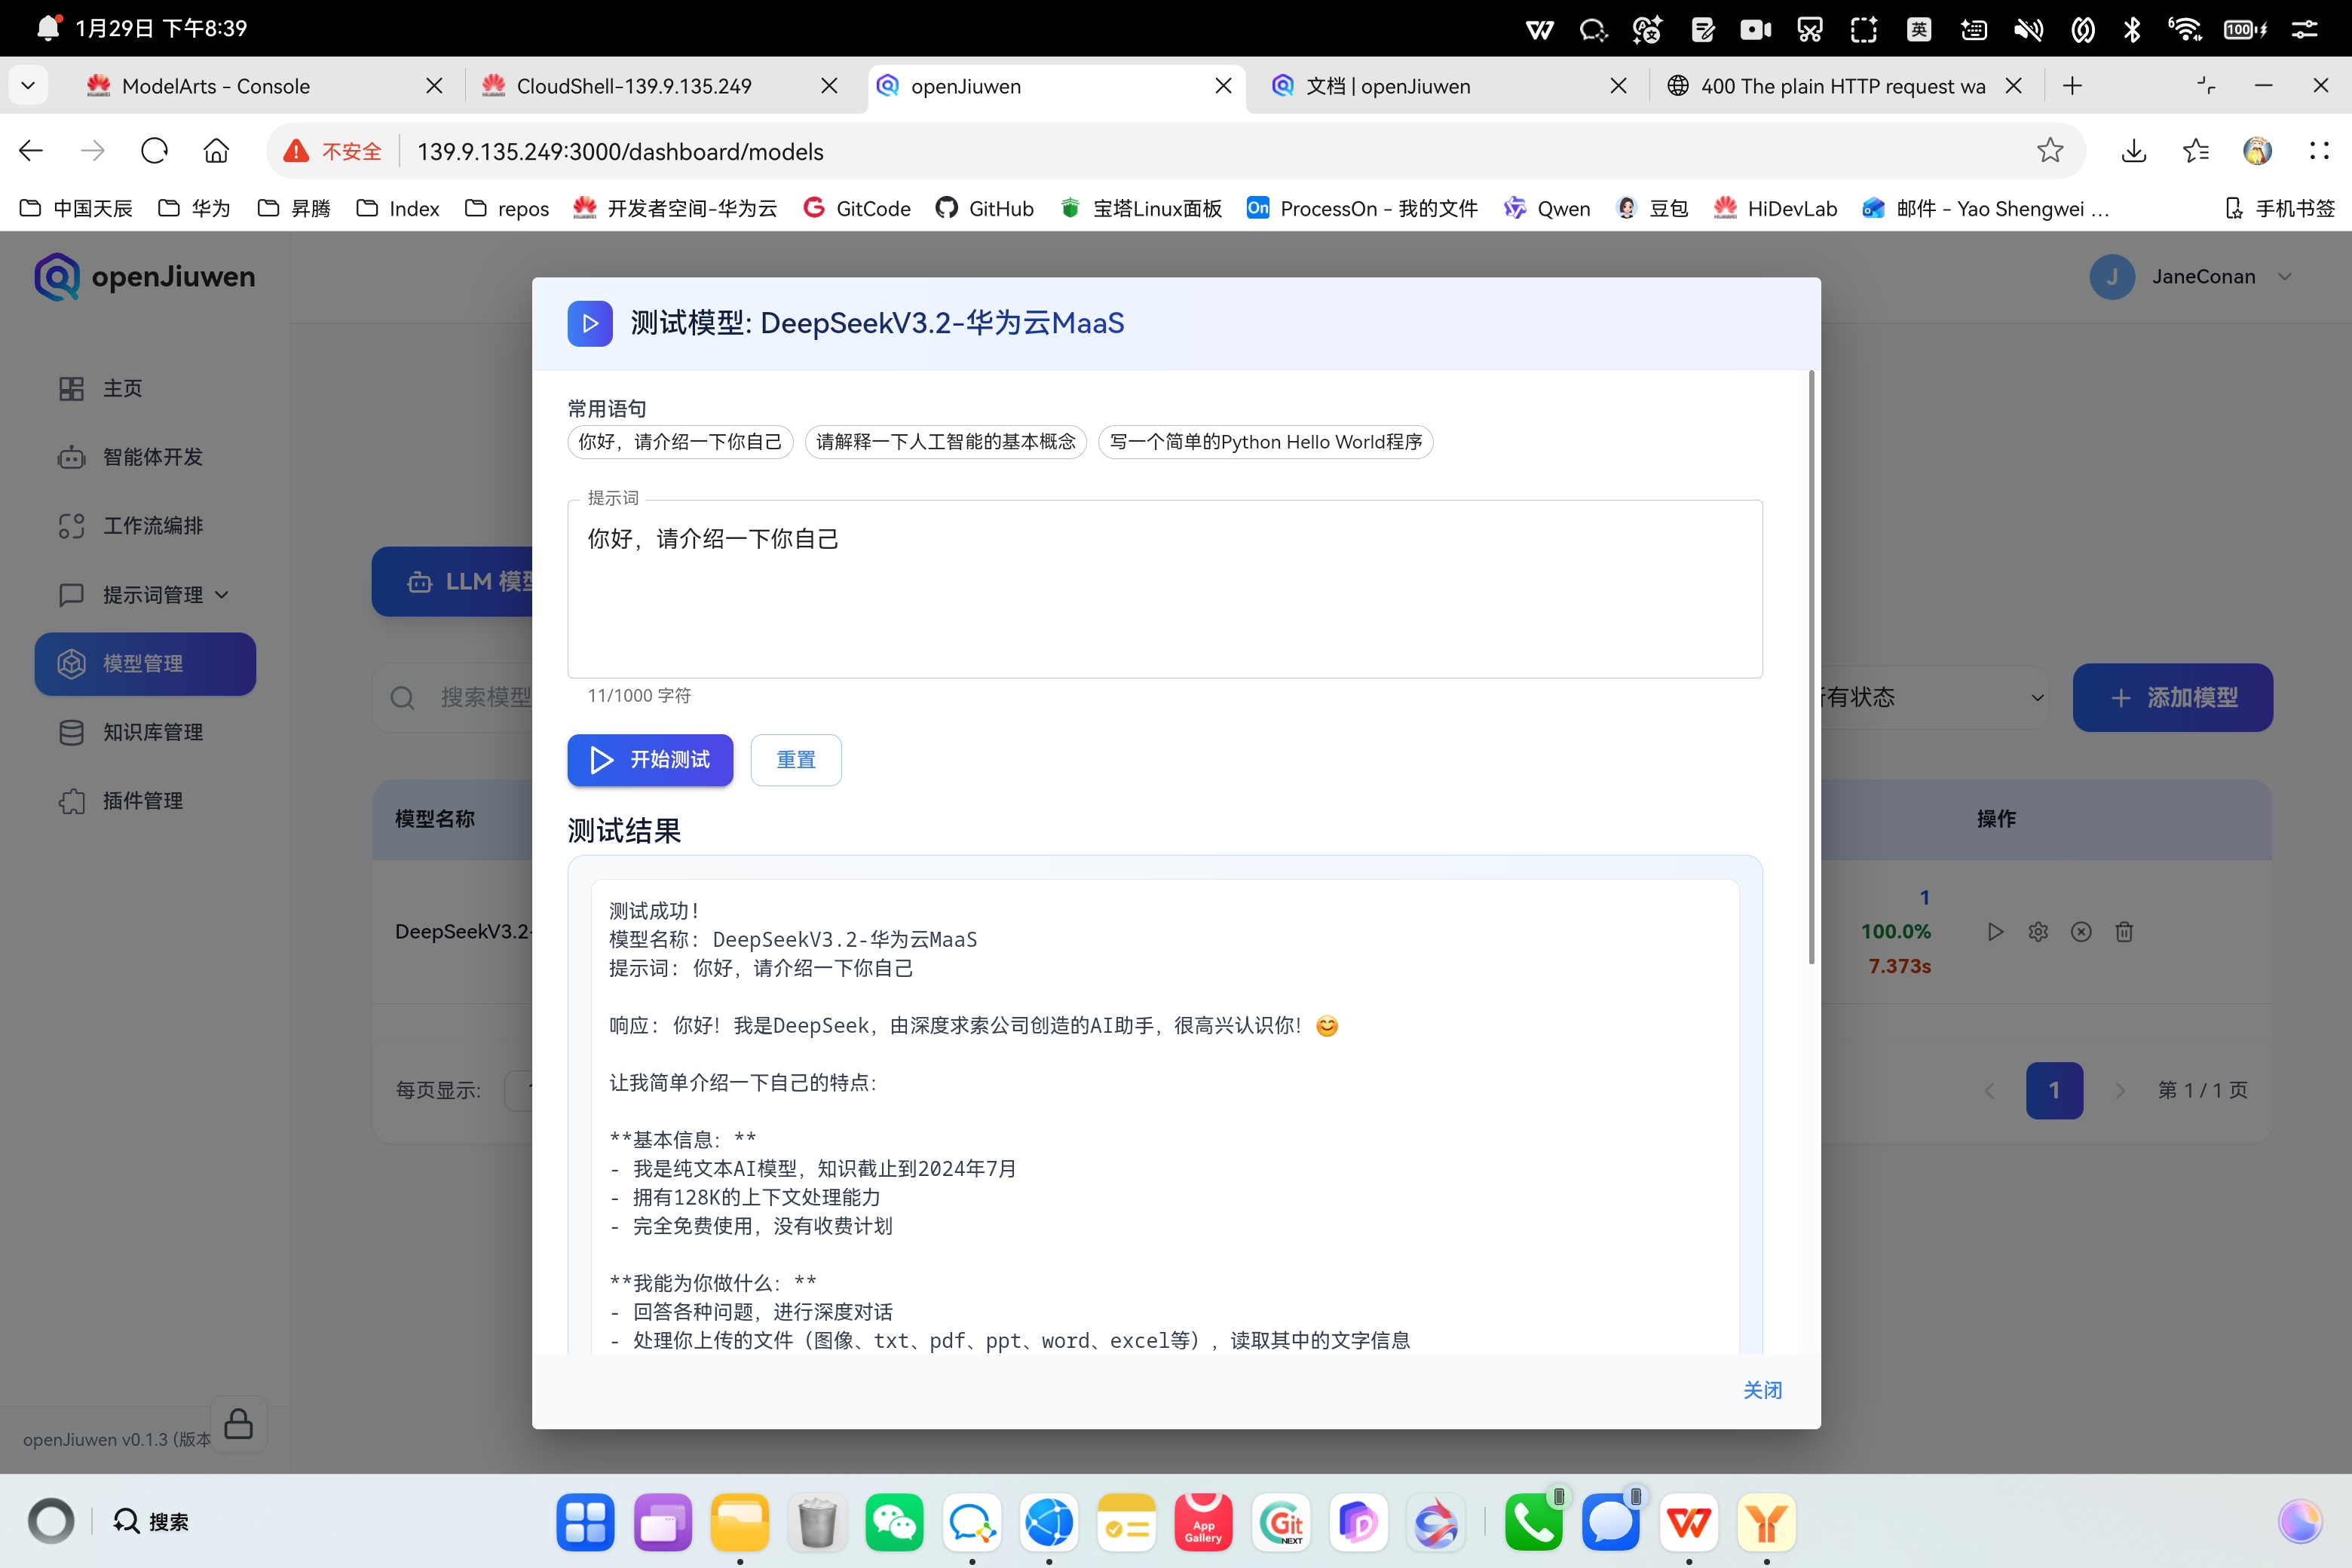This screenshot has height=1568, width=2352.
Task: Click the browser reload icon
Action: click(x=154, y=151)
